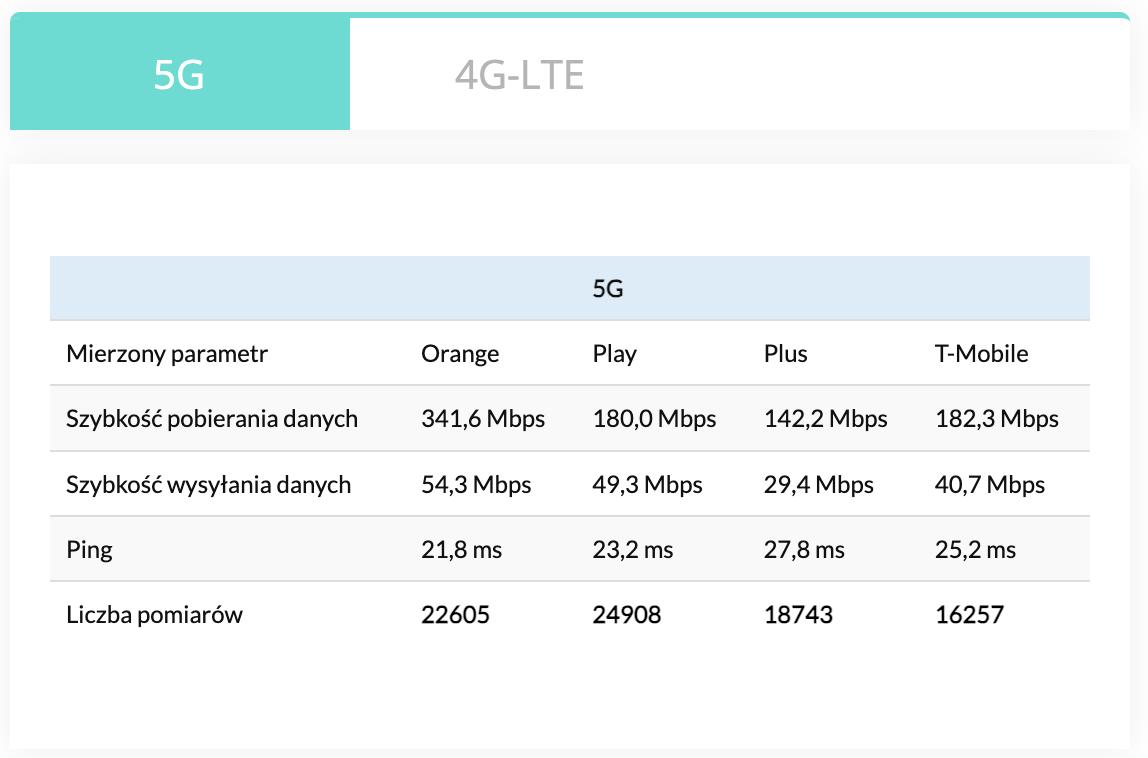Click the Play column header
The image size is (1148, 758).
click(x=614, y=354)
